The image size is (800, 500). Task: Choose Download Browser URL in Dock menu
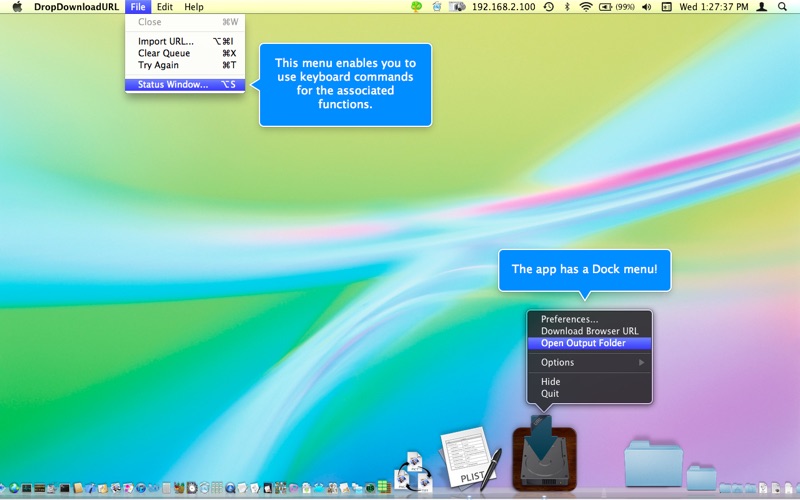tap(589, 331)
